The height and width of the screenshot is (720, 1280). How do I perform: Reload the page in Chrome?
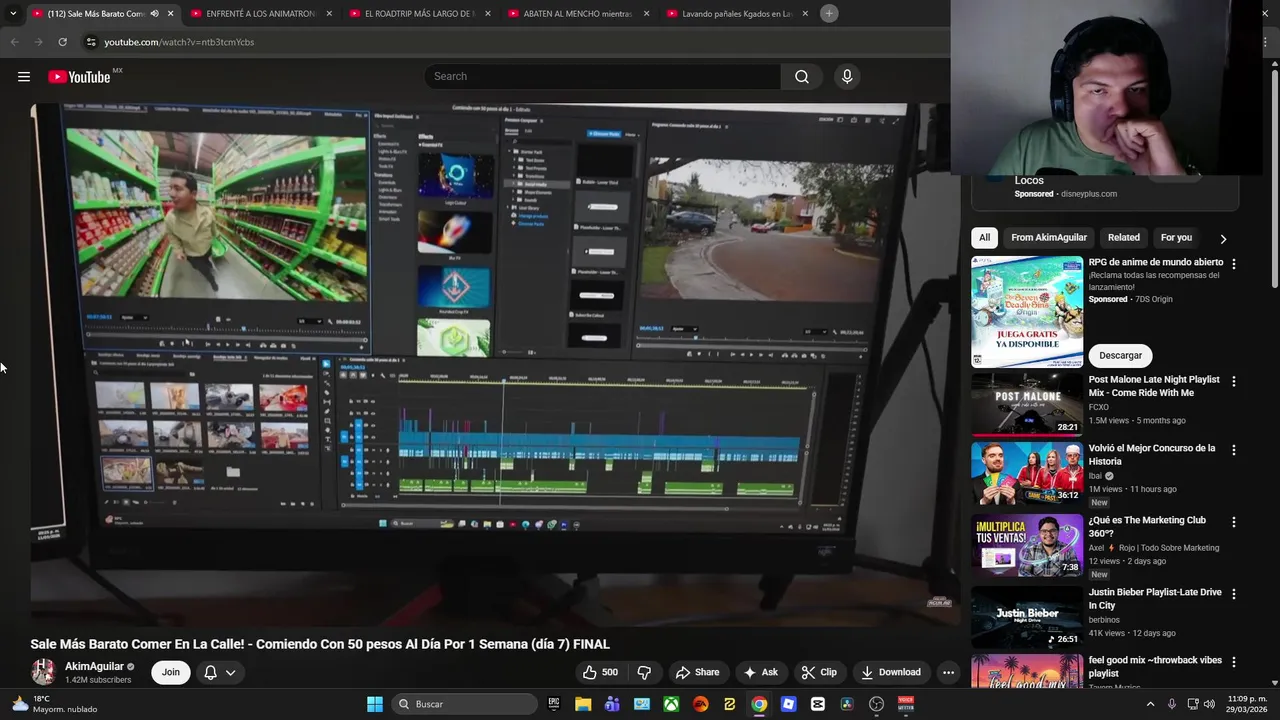pyautogui.click(x=62, y=42)
